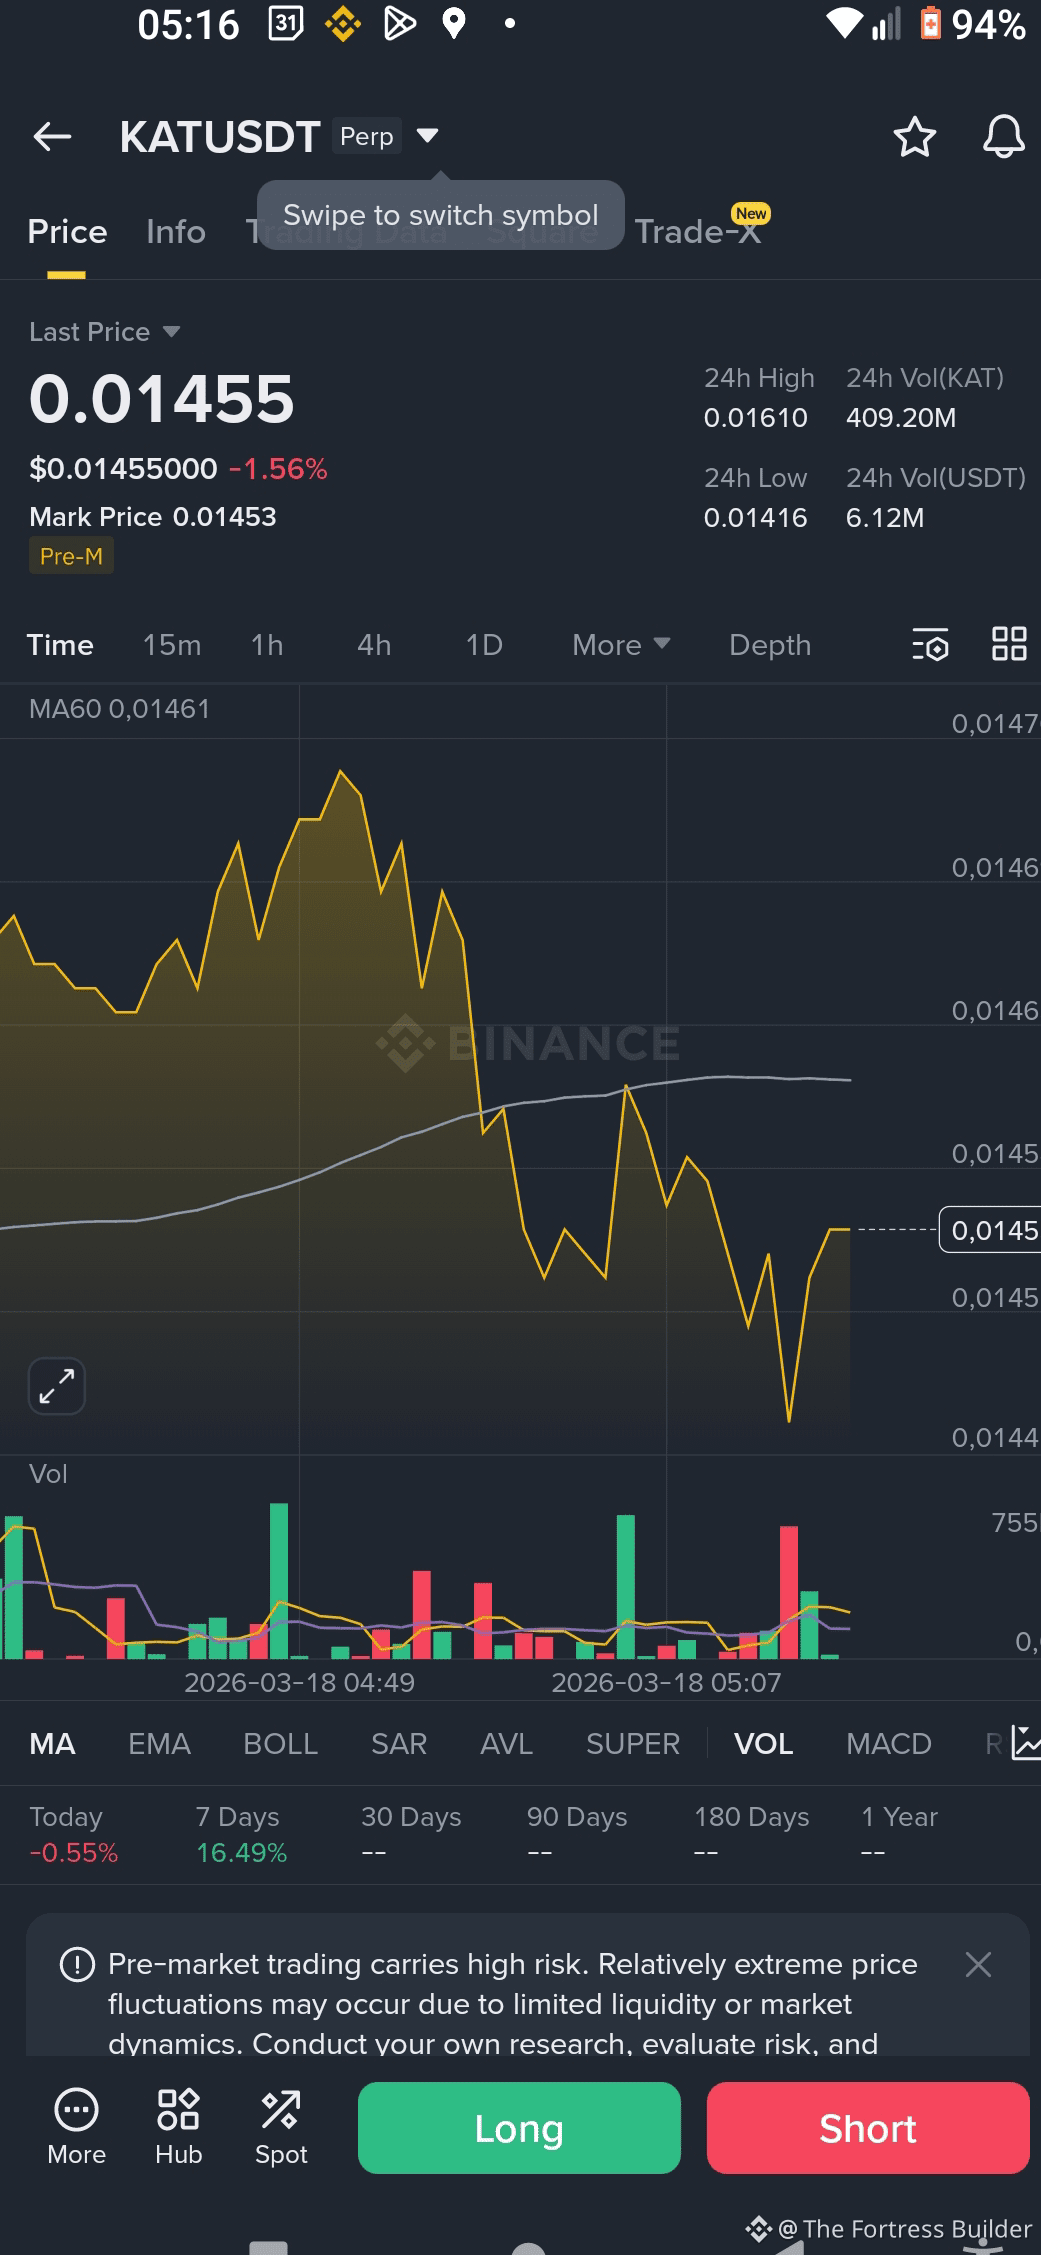
Task: Toggle SUPER indicator
Action: tap(633, 1743)
